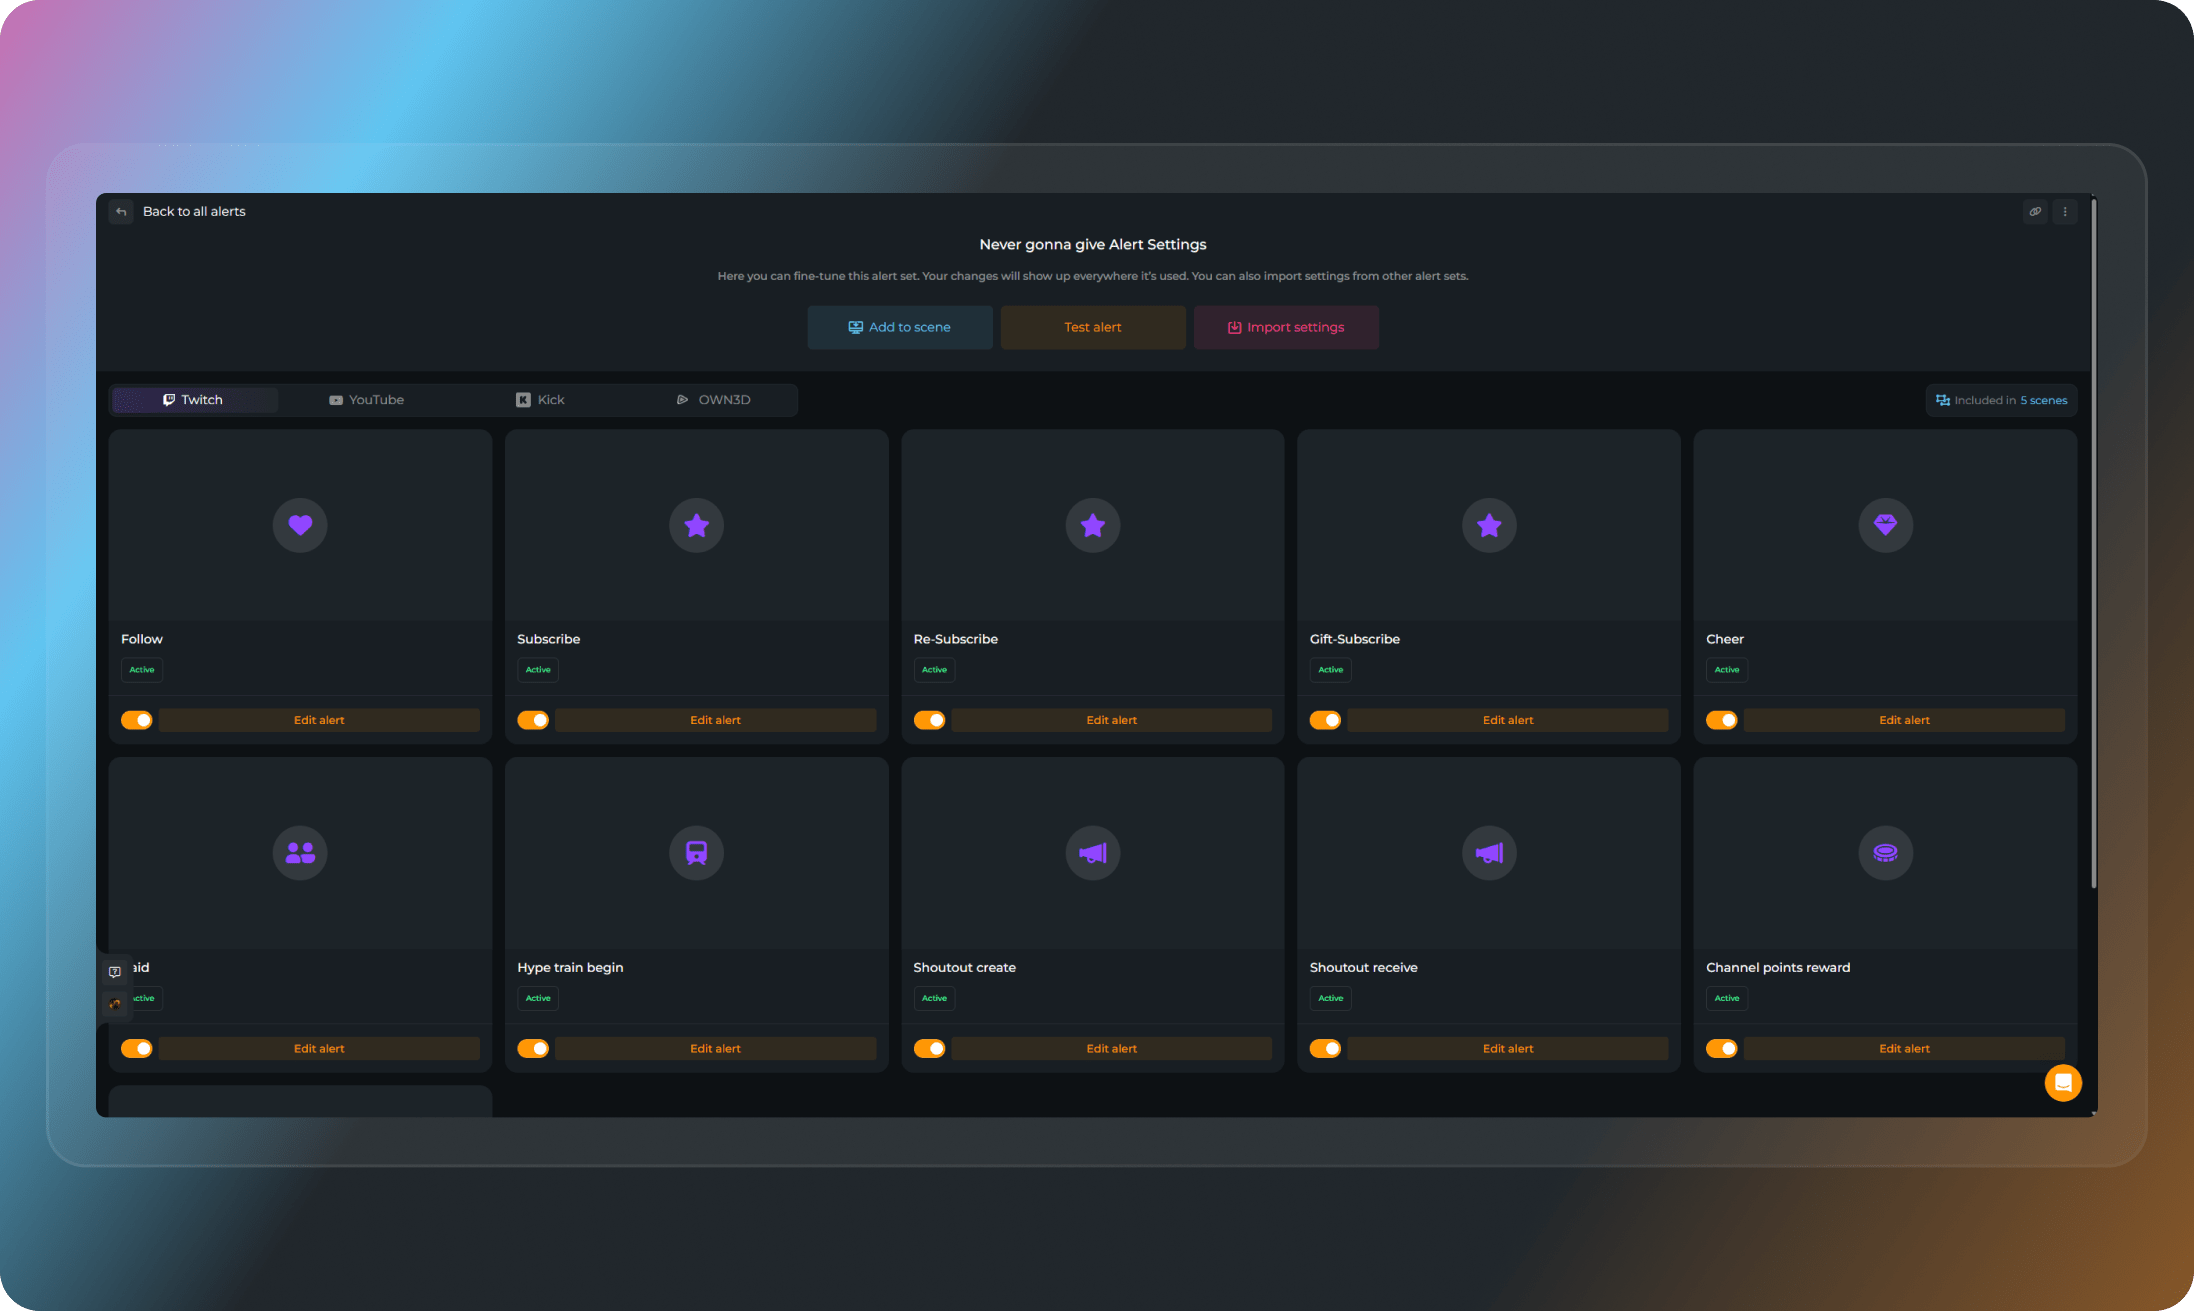Turn off Shoutout receive alert toggle
Viewport: 2194px width, 1311px height.
click(1325, 1048)
